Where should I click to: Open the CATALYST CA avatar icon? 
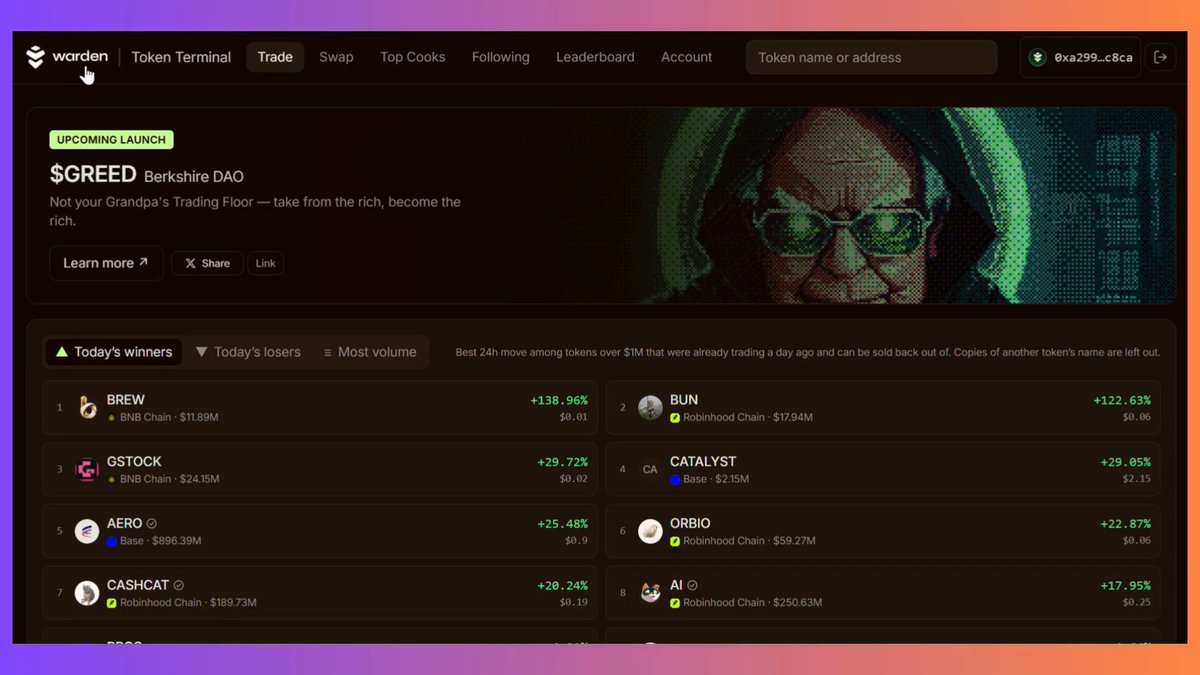coord(650,469)
